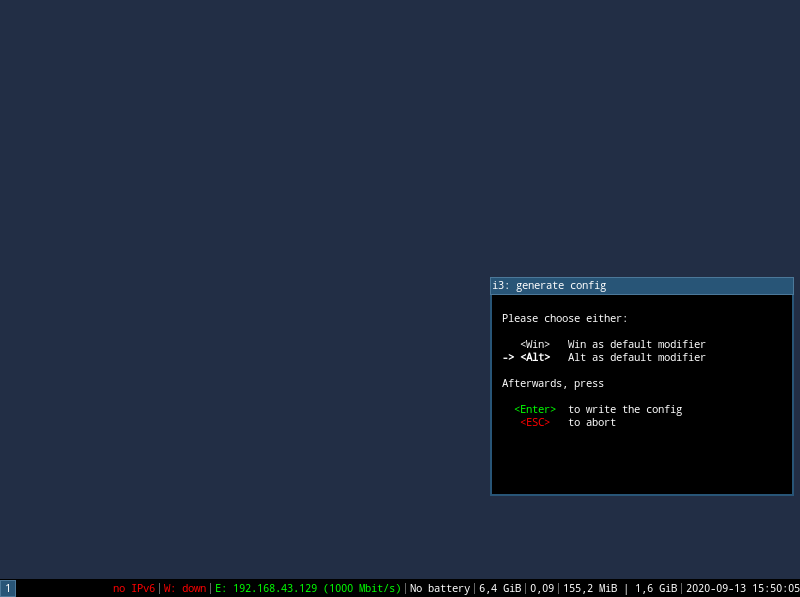Click the 2020-09-13 date and time
The image size is (800, 597).
pos(742,588)
